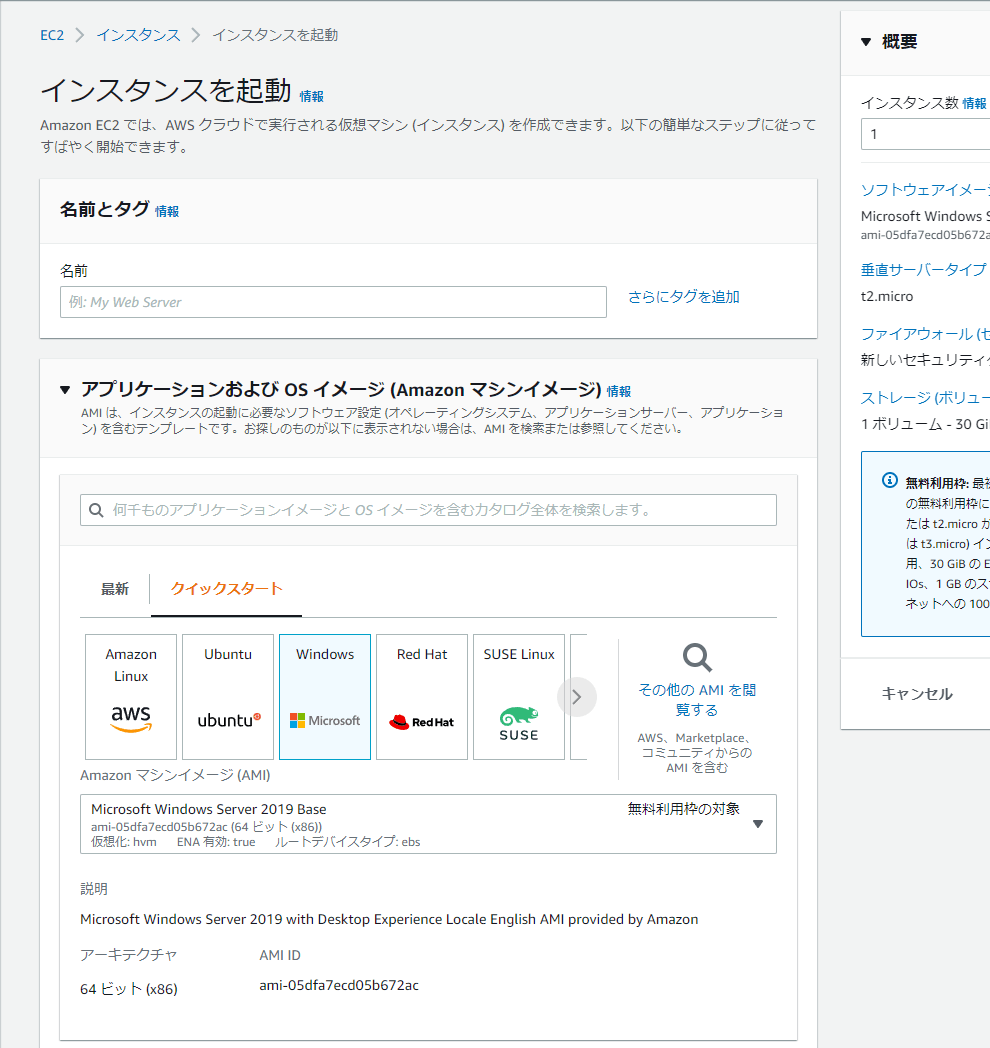Image resolution: width=990 pixels, height=1048 pixels.
Task: Open 情報 link next to page title
Action: [312, 96]
